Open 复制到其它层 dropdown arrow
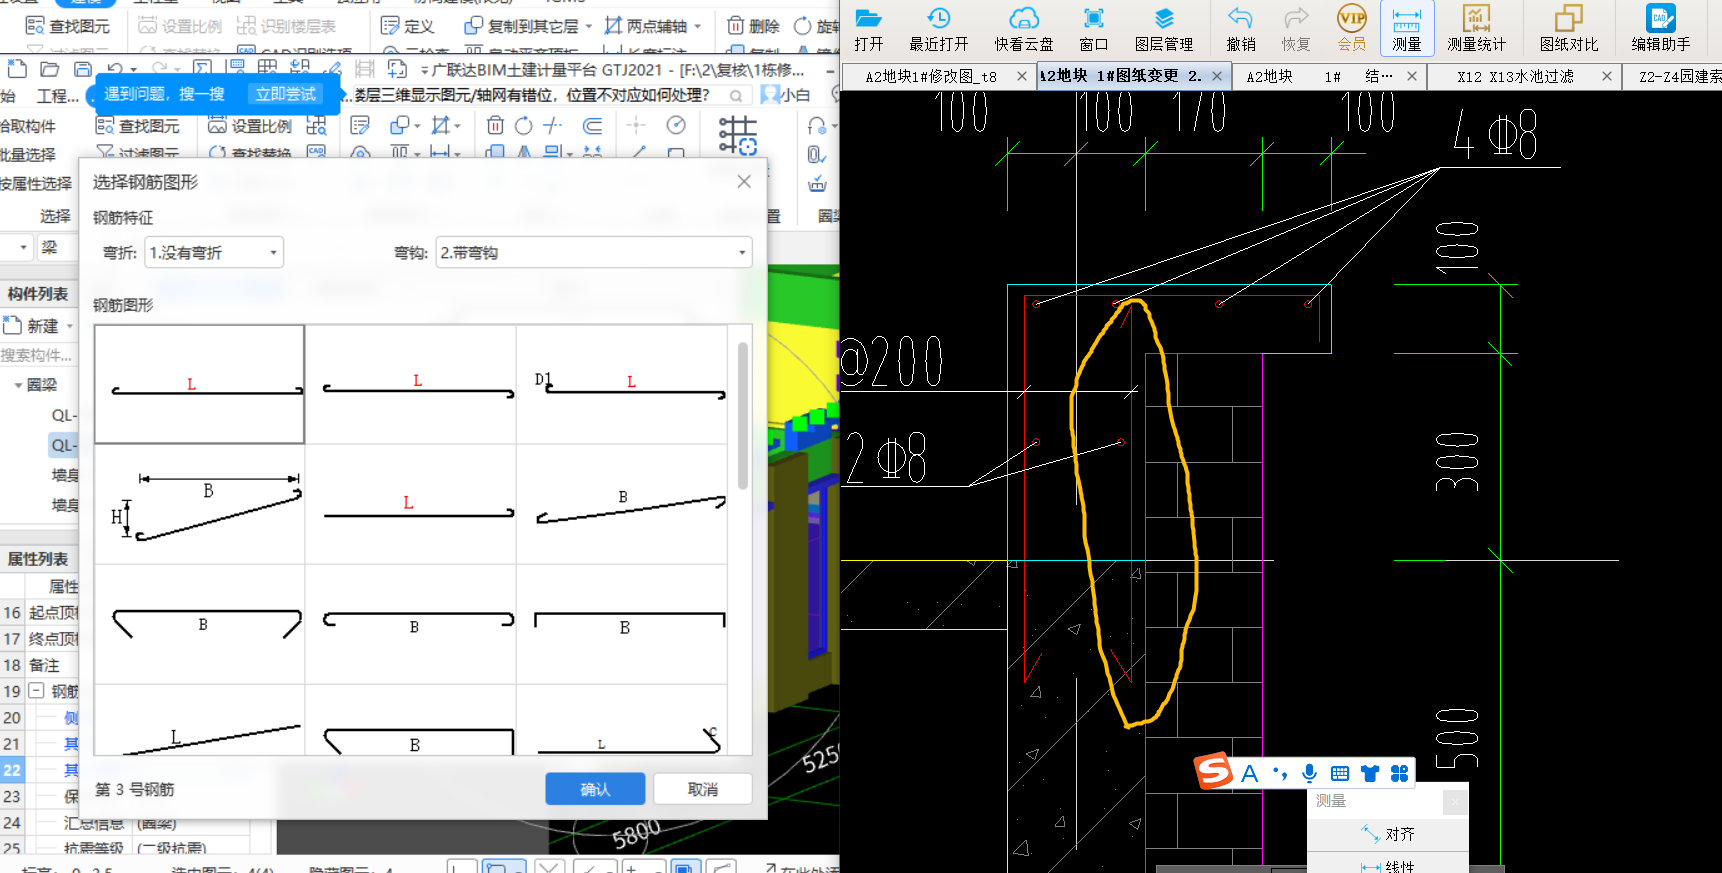 click(x=588, y=26)
